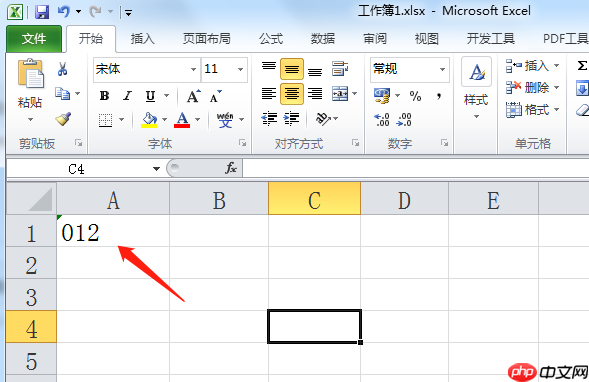Switch to the 插入 tab

pyautogui.click(x=142, y=39)
